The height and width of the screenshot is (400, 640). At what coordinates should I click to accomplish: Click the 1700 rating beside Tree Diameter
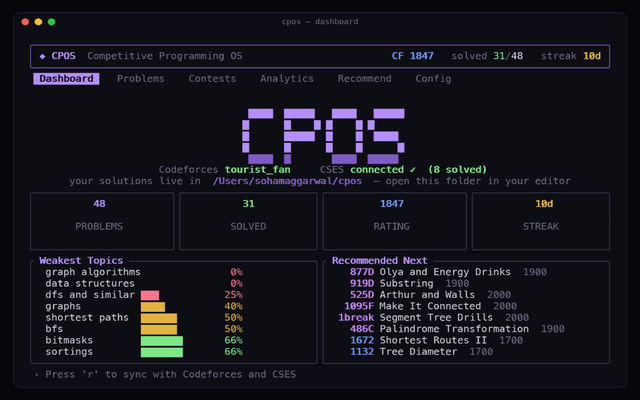click(481, 352)
